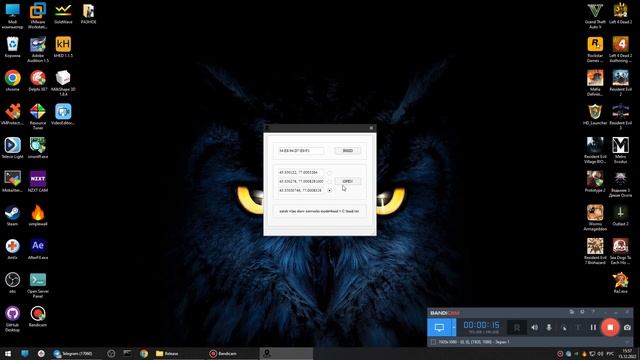Screen dimensions: 640x360
Task: Open NZXT CAM desktop icon
Action: click(x=38, y=182)
